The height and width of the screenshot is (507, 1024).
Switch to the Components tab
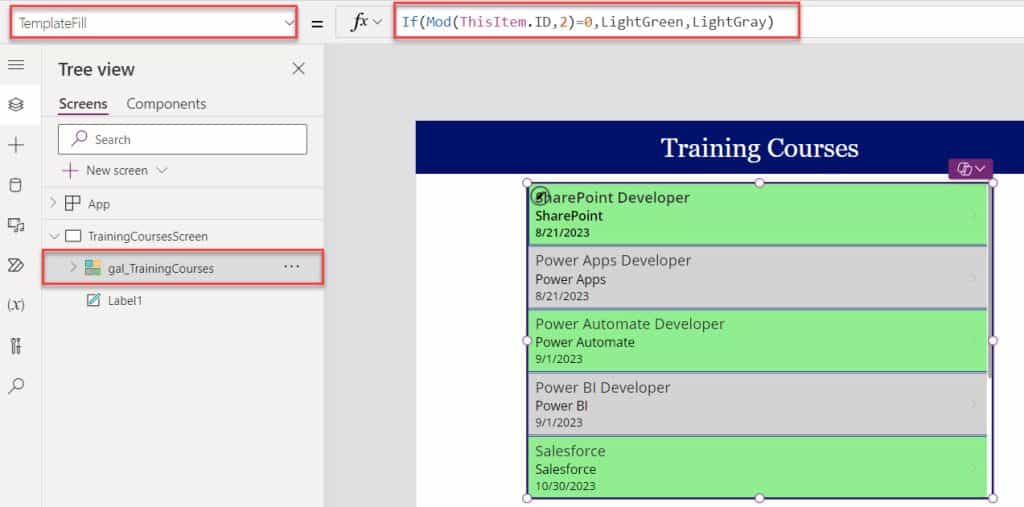point(166,104)
